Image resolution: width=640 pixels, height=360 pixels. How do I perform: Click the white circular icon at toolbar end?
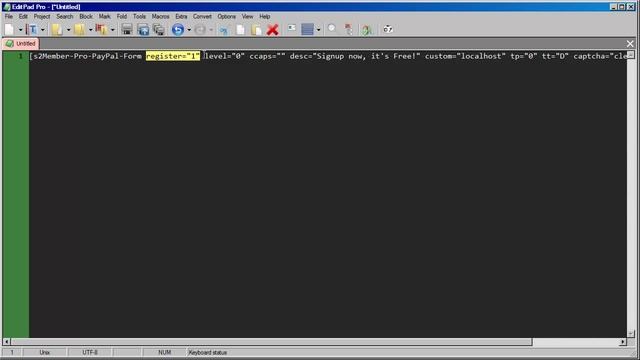[x=387, y=29]
